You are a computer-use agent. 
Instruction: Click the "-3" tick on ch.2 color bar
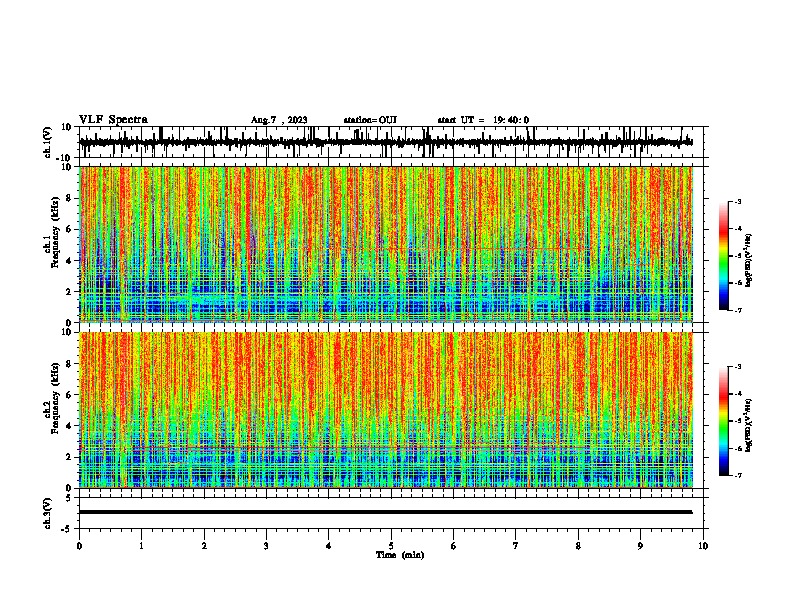click(738, 367)
